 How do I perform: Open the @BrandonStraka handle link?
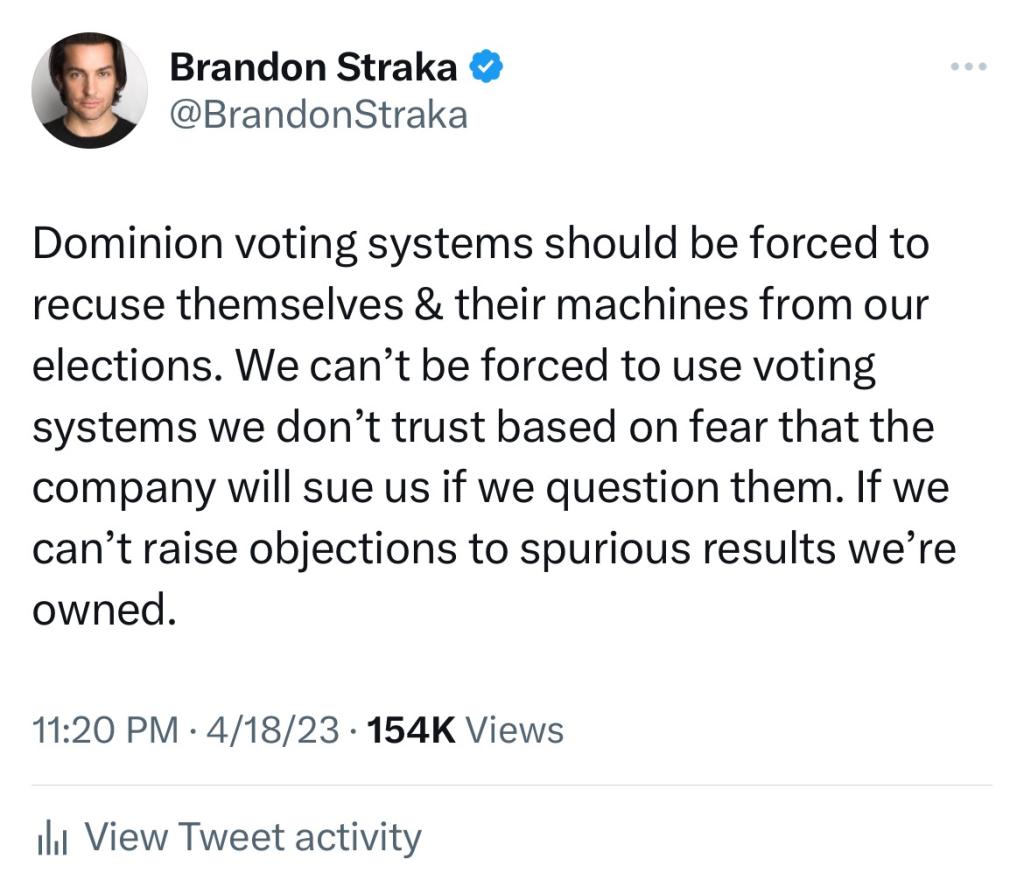pos(318,115)
